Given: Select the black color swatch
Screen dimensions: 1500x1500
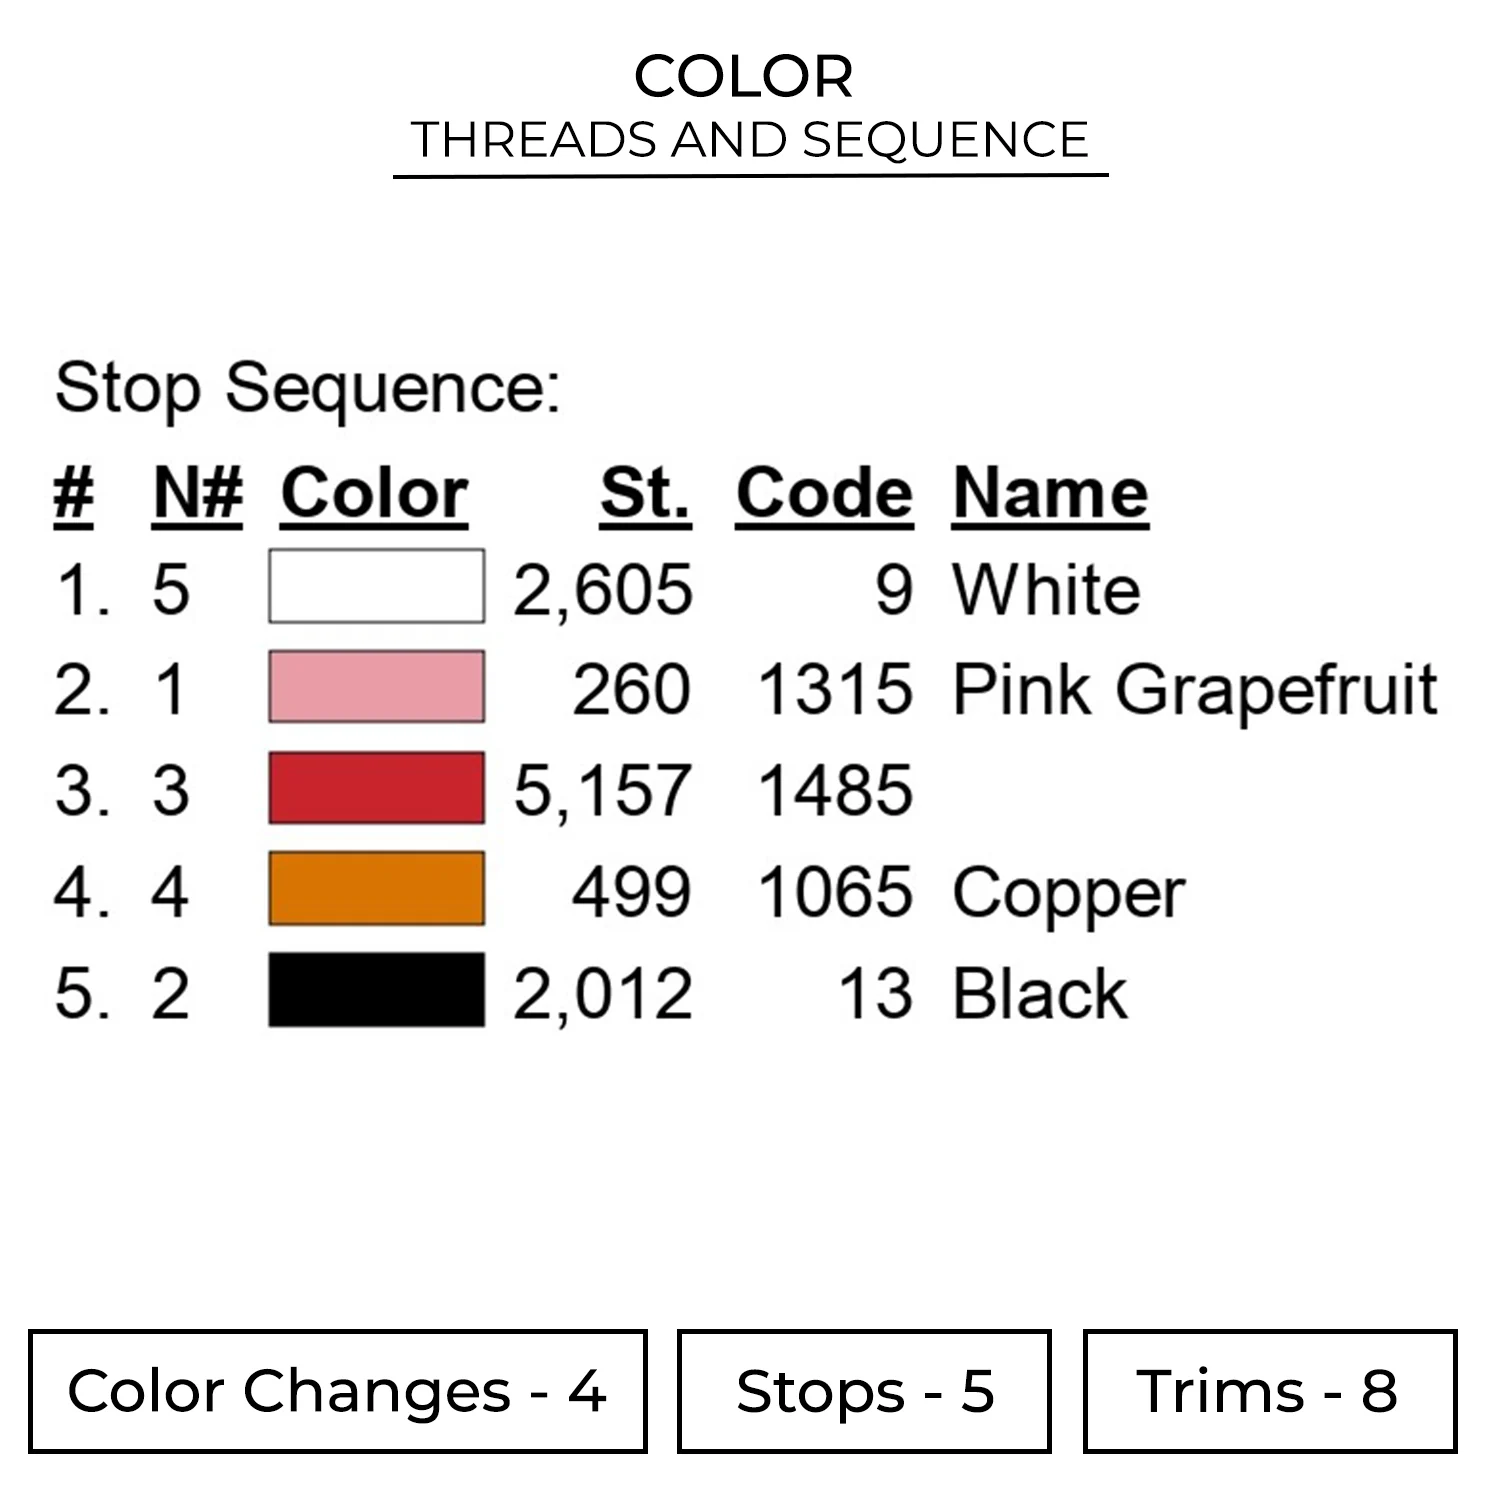Looking at the screenshot, I should pyautogui.click(x=376, y=990).
